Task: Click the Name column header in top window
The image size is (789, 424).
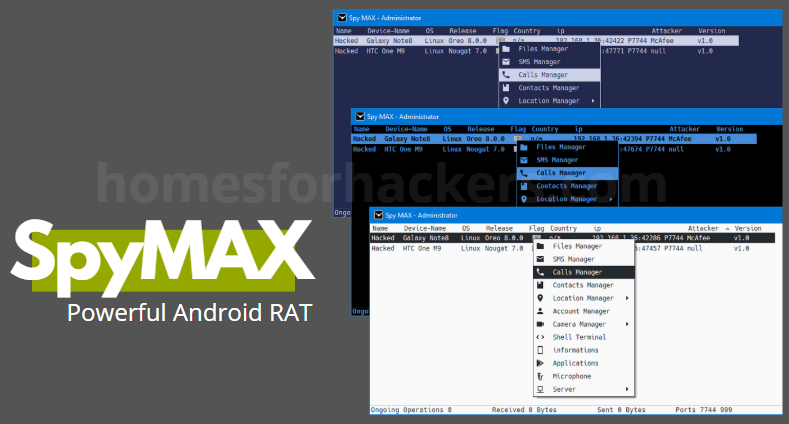Action: (344, 31)
